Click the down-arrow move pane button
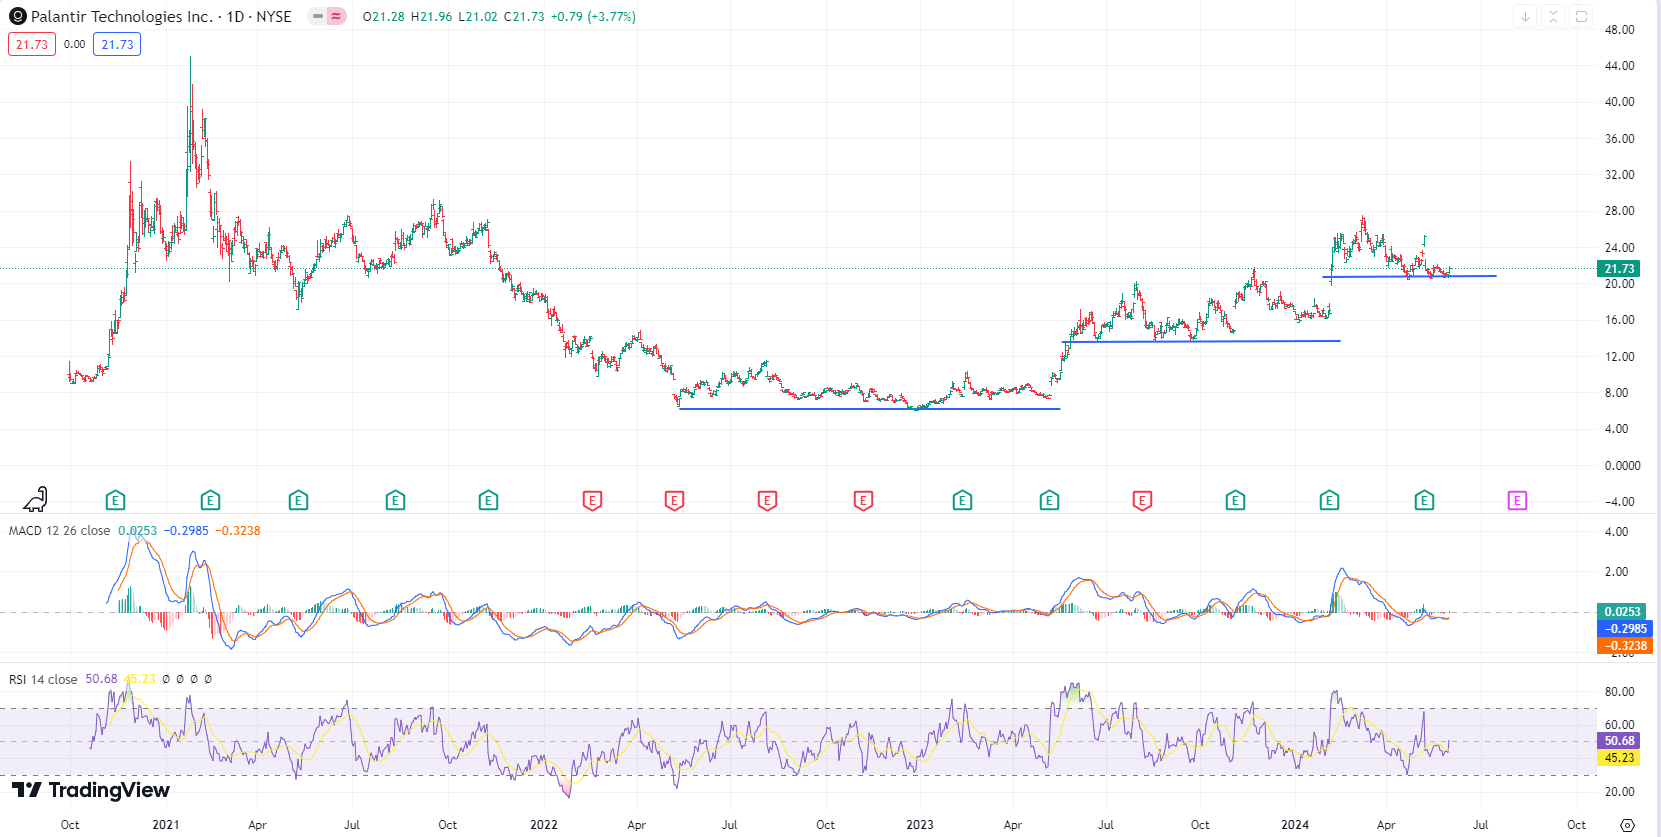This screenshot has height=837, width=1661. point(1525,16)
